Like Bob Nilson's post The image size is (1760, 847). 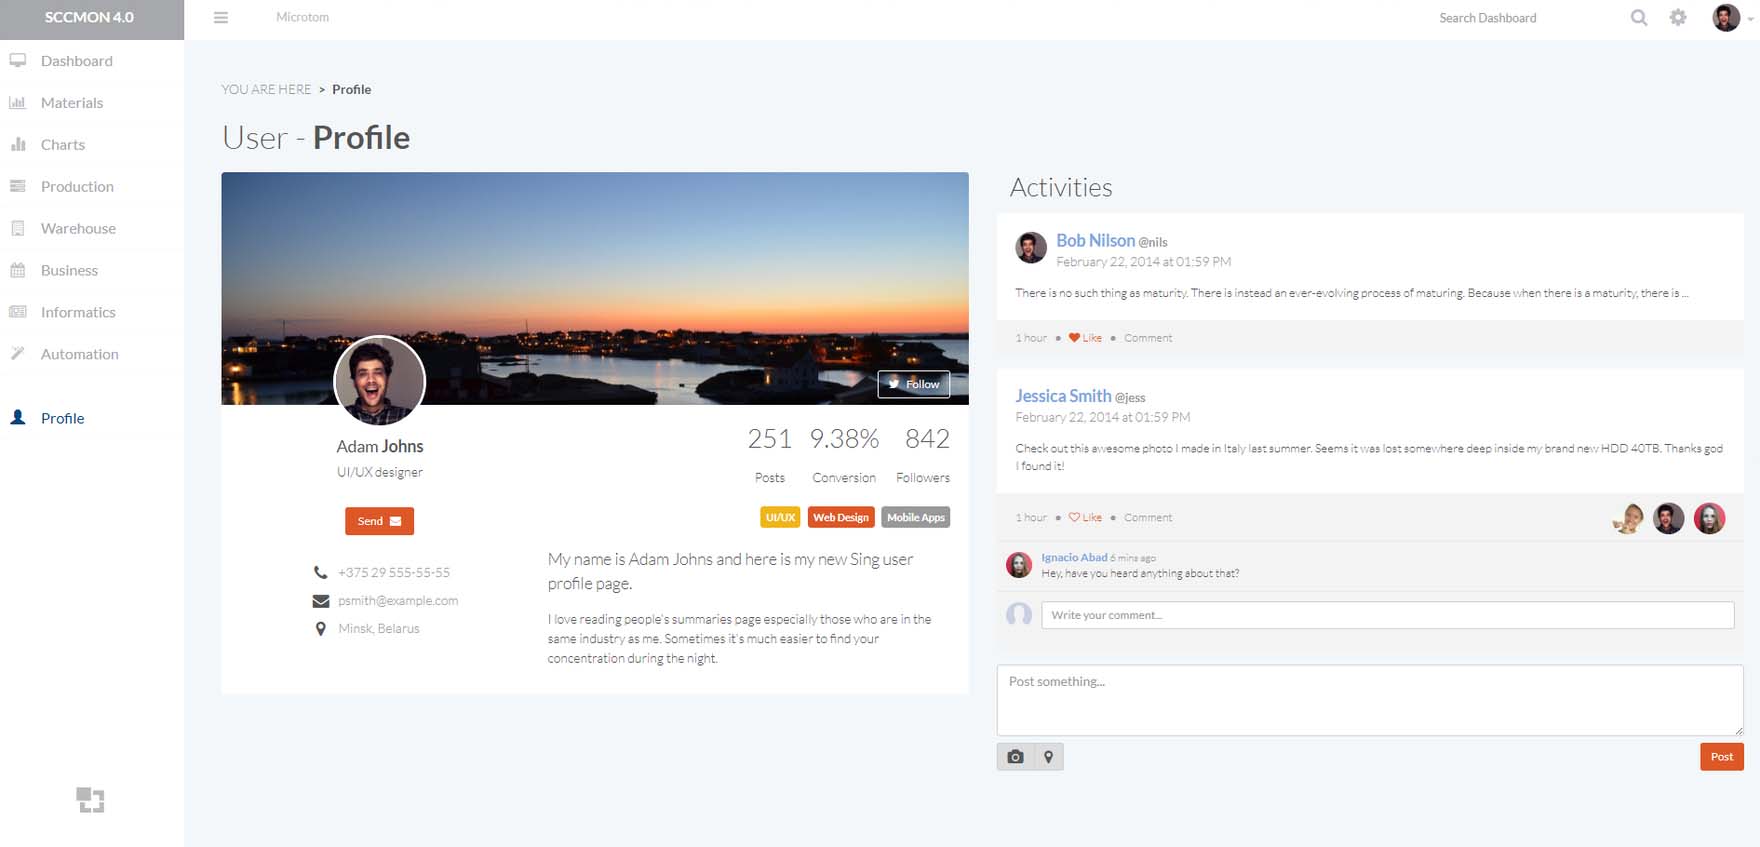[1085, 338]
